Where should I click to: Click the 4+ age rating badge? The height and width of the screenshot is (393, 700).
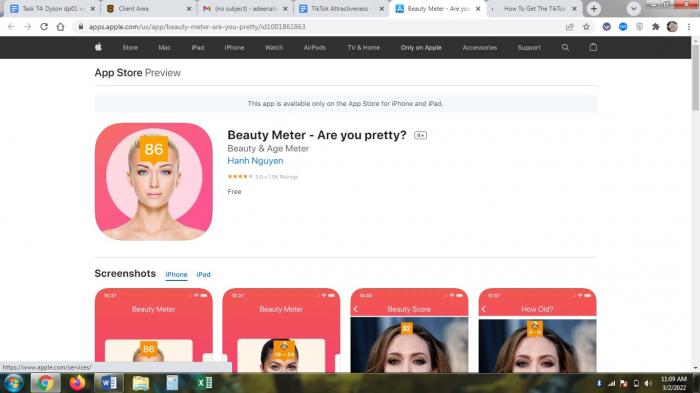[x=420, y=135]
